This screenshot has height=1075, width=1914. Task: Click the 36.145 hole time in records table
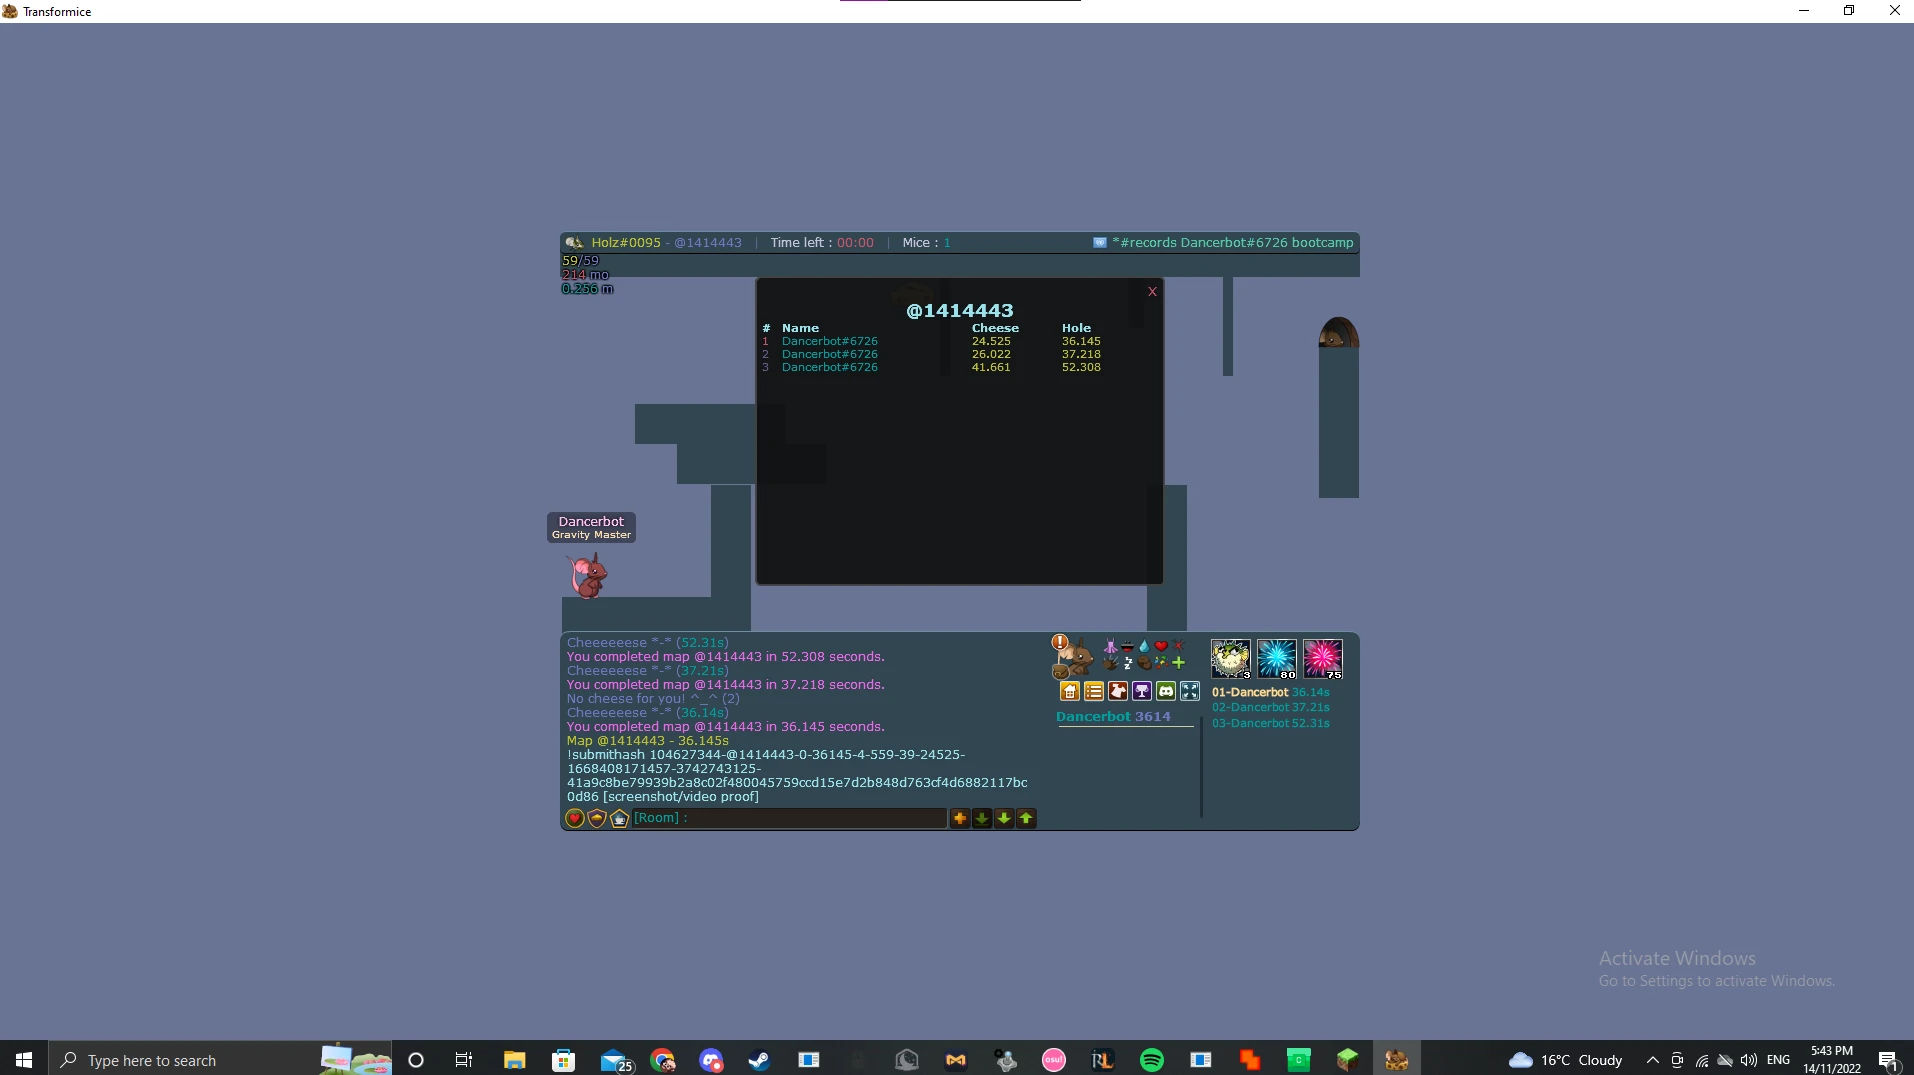[1081, 341]
